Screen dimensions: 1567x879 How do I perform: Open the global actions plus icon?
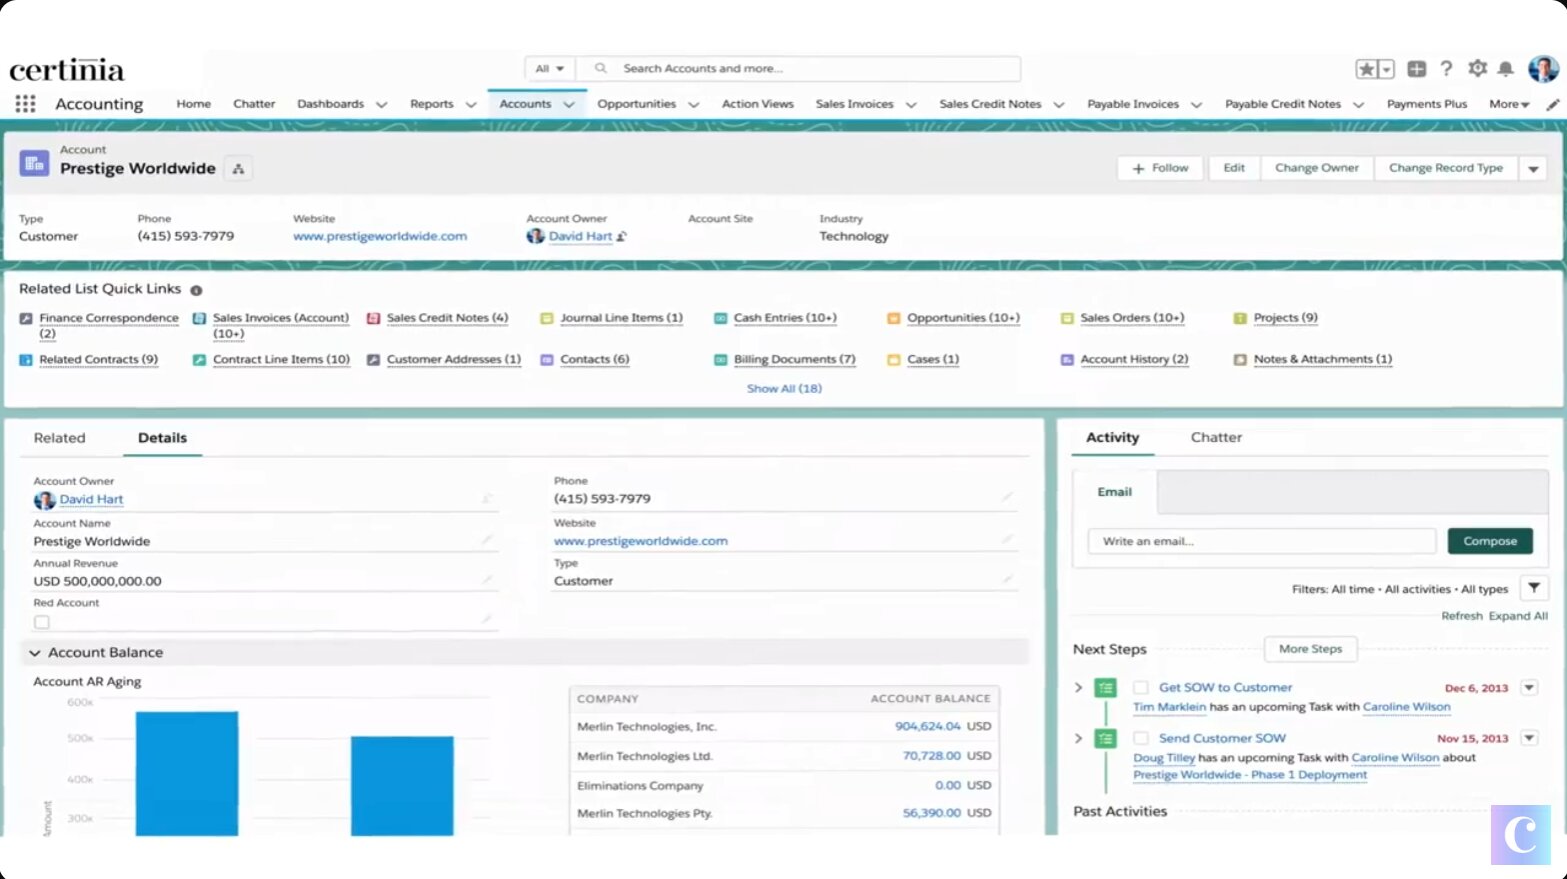(1416, 69)
